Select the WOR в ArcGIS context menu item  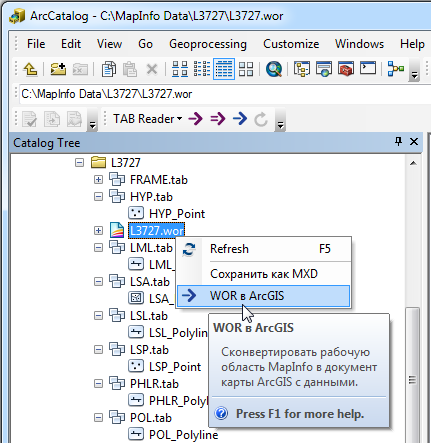[264, 296]
